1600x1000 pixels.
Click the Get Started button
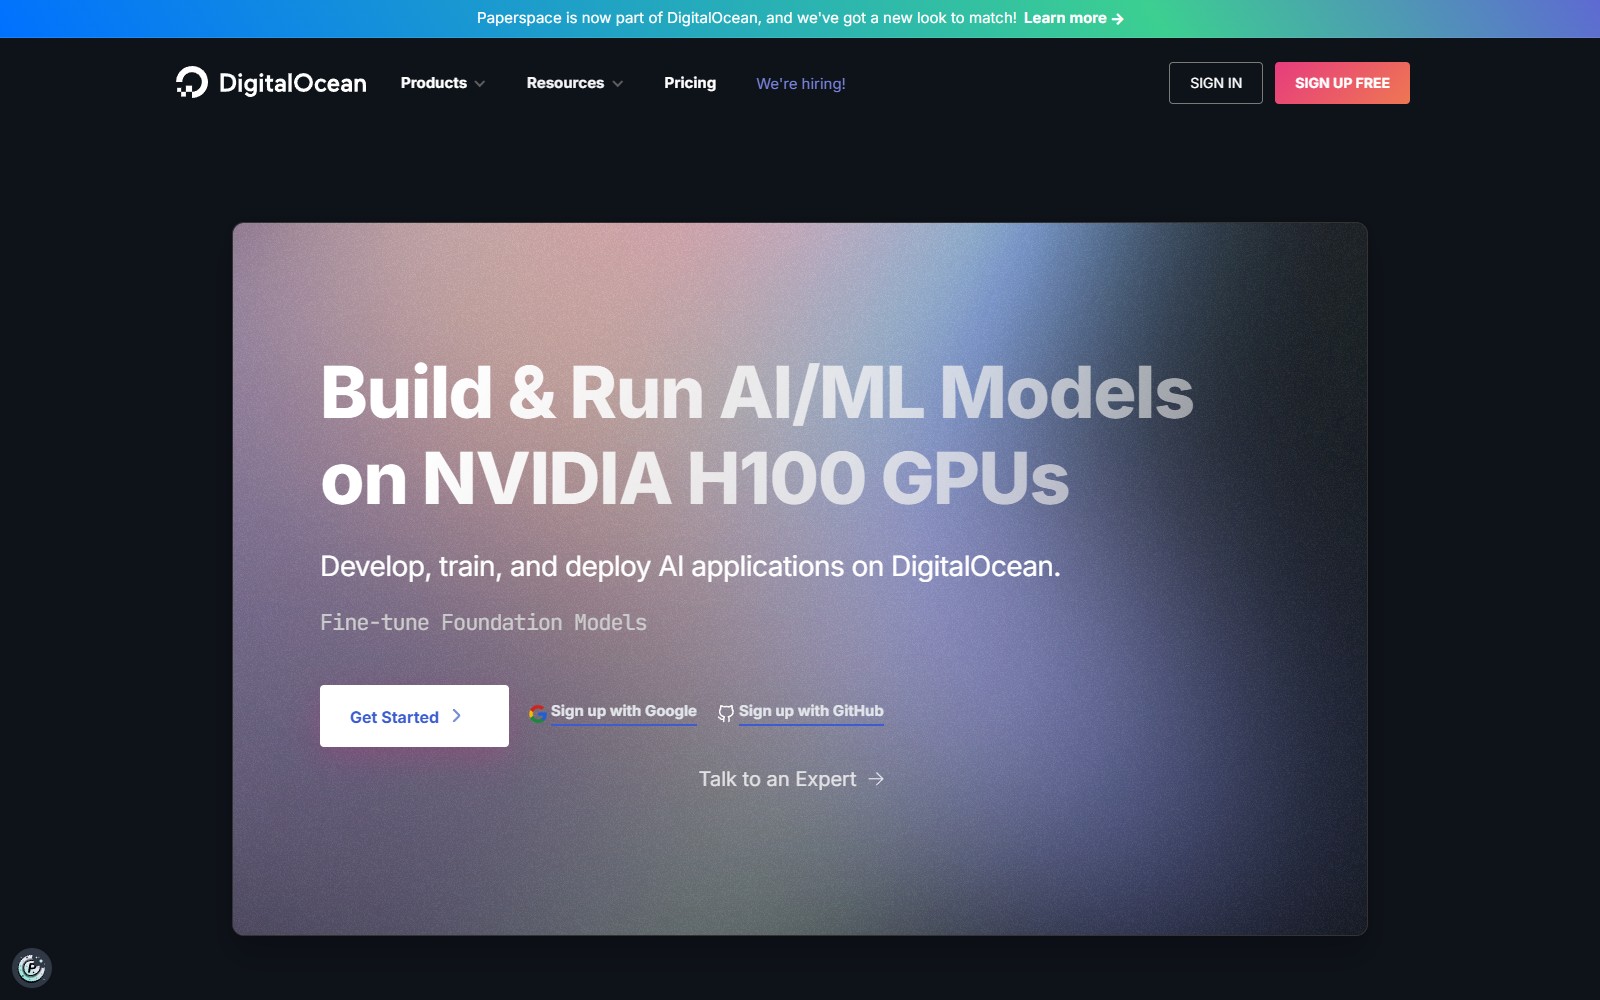pos(414,716)
